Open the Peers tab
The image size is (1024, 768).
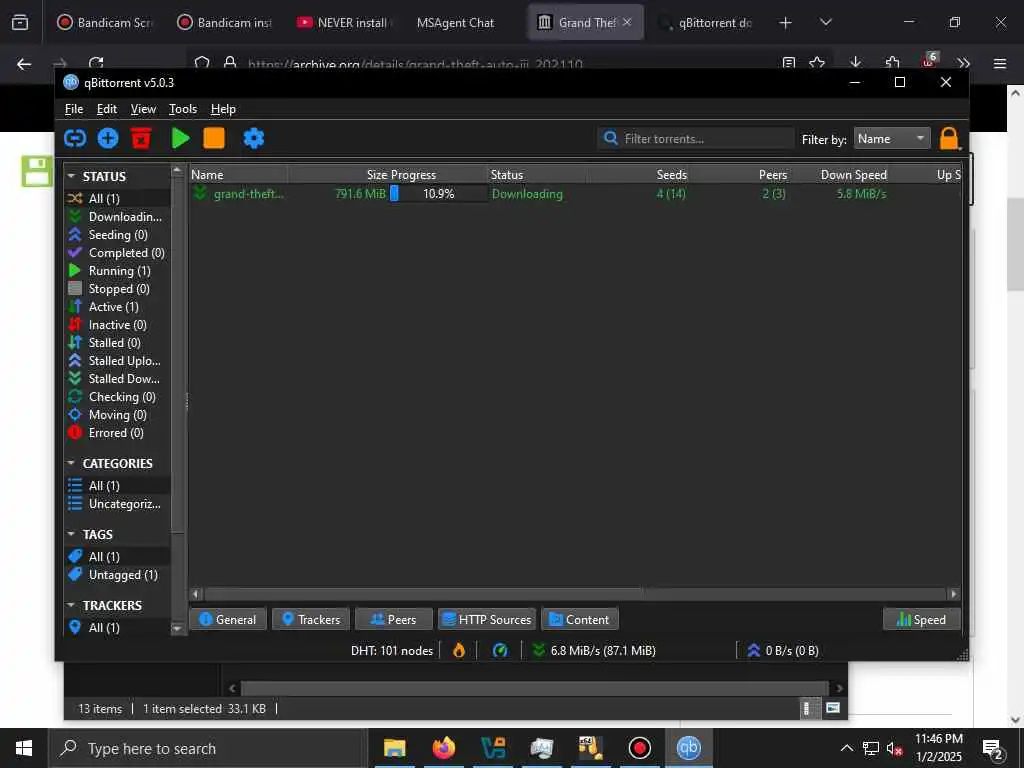point(393,619)
